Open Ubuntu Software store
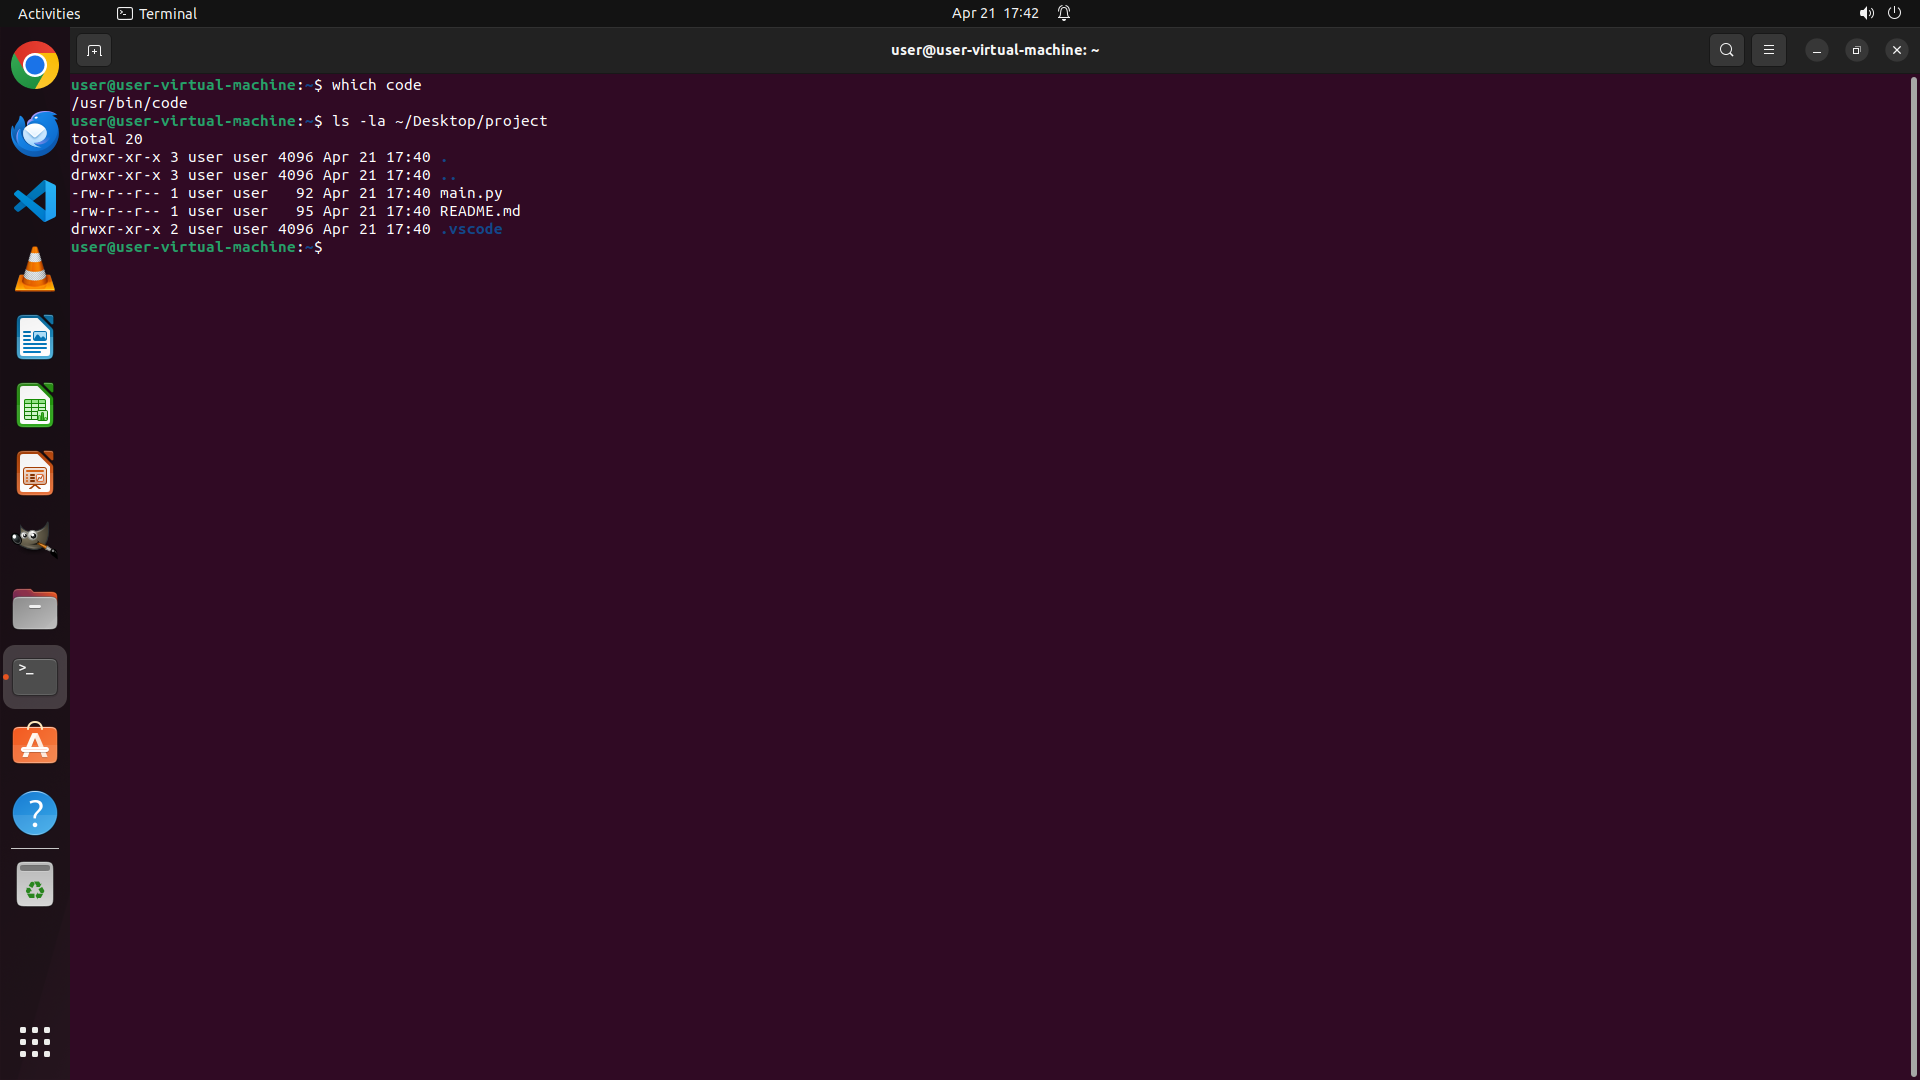This screenshot has width=1920, height=1080. [x=35, y=745]
